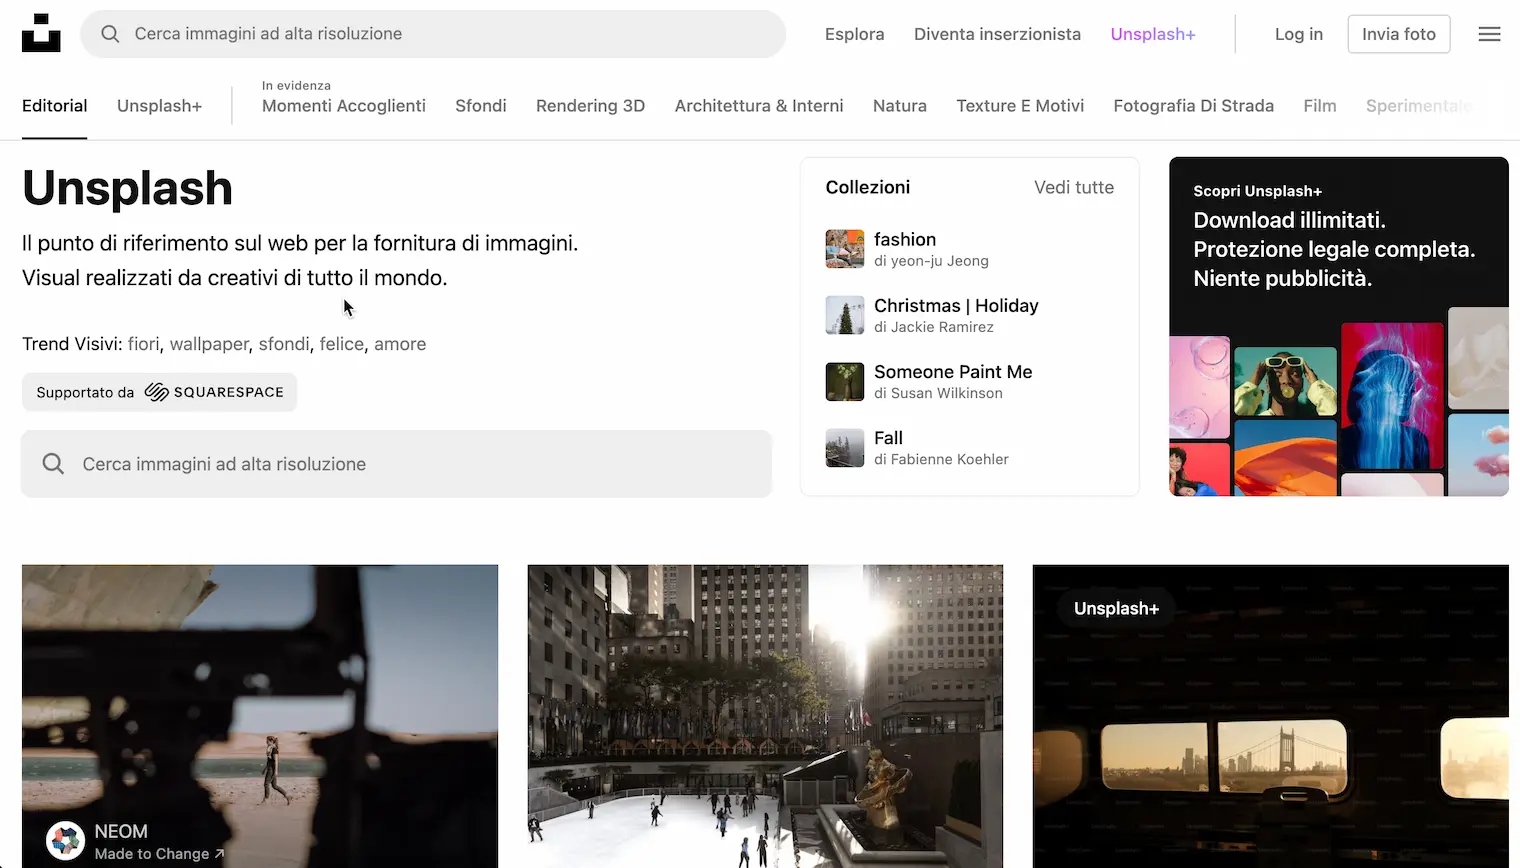This screenshot has width=1520, height=868.
Task: Open the ice rink city photo
Action: tap(765, 716)
